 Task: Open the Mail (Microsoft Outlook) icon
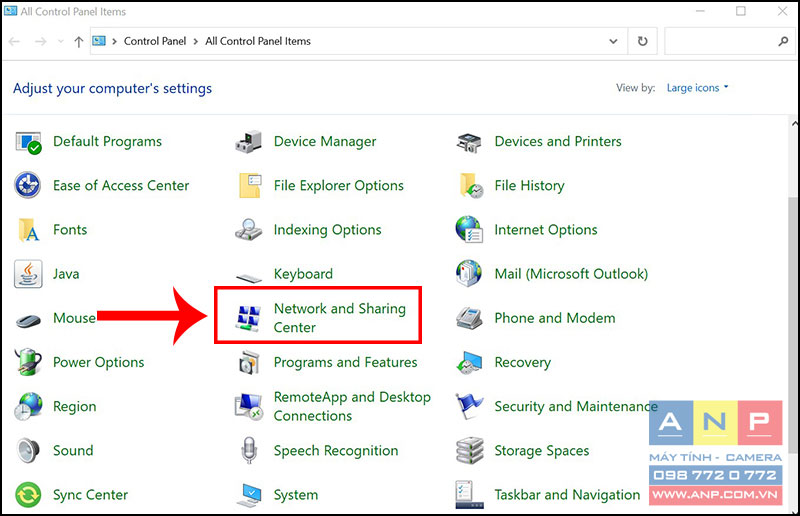click(469, 274)
